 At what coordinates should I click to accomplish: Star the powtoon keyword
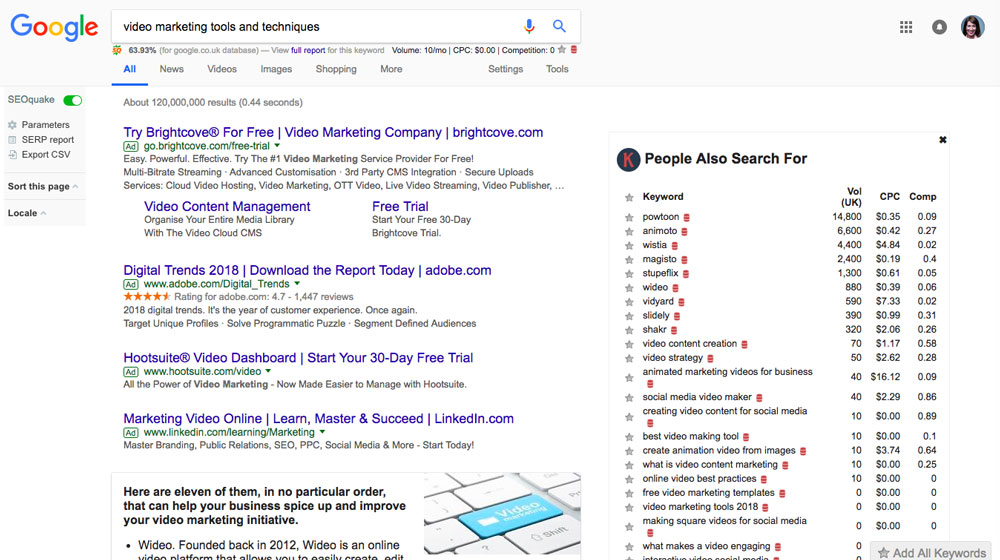(x=629, y=217)
